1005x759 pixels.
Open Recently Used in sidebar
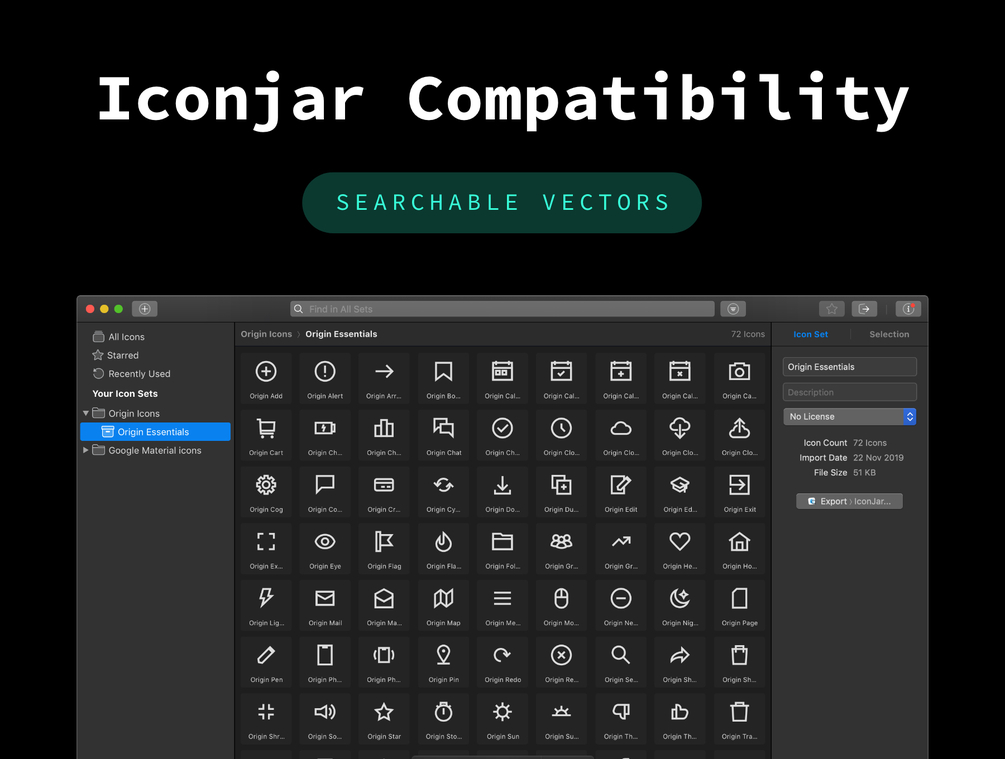[x=155, y=374]
